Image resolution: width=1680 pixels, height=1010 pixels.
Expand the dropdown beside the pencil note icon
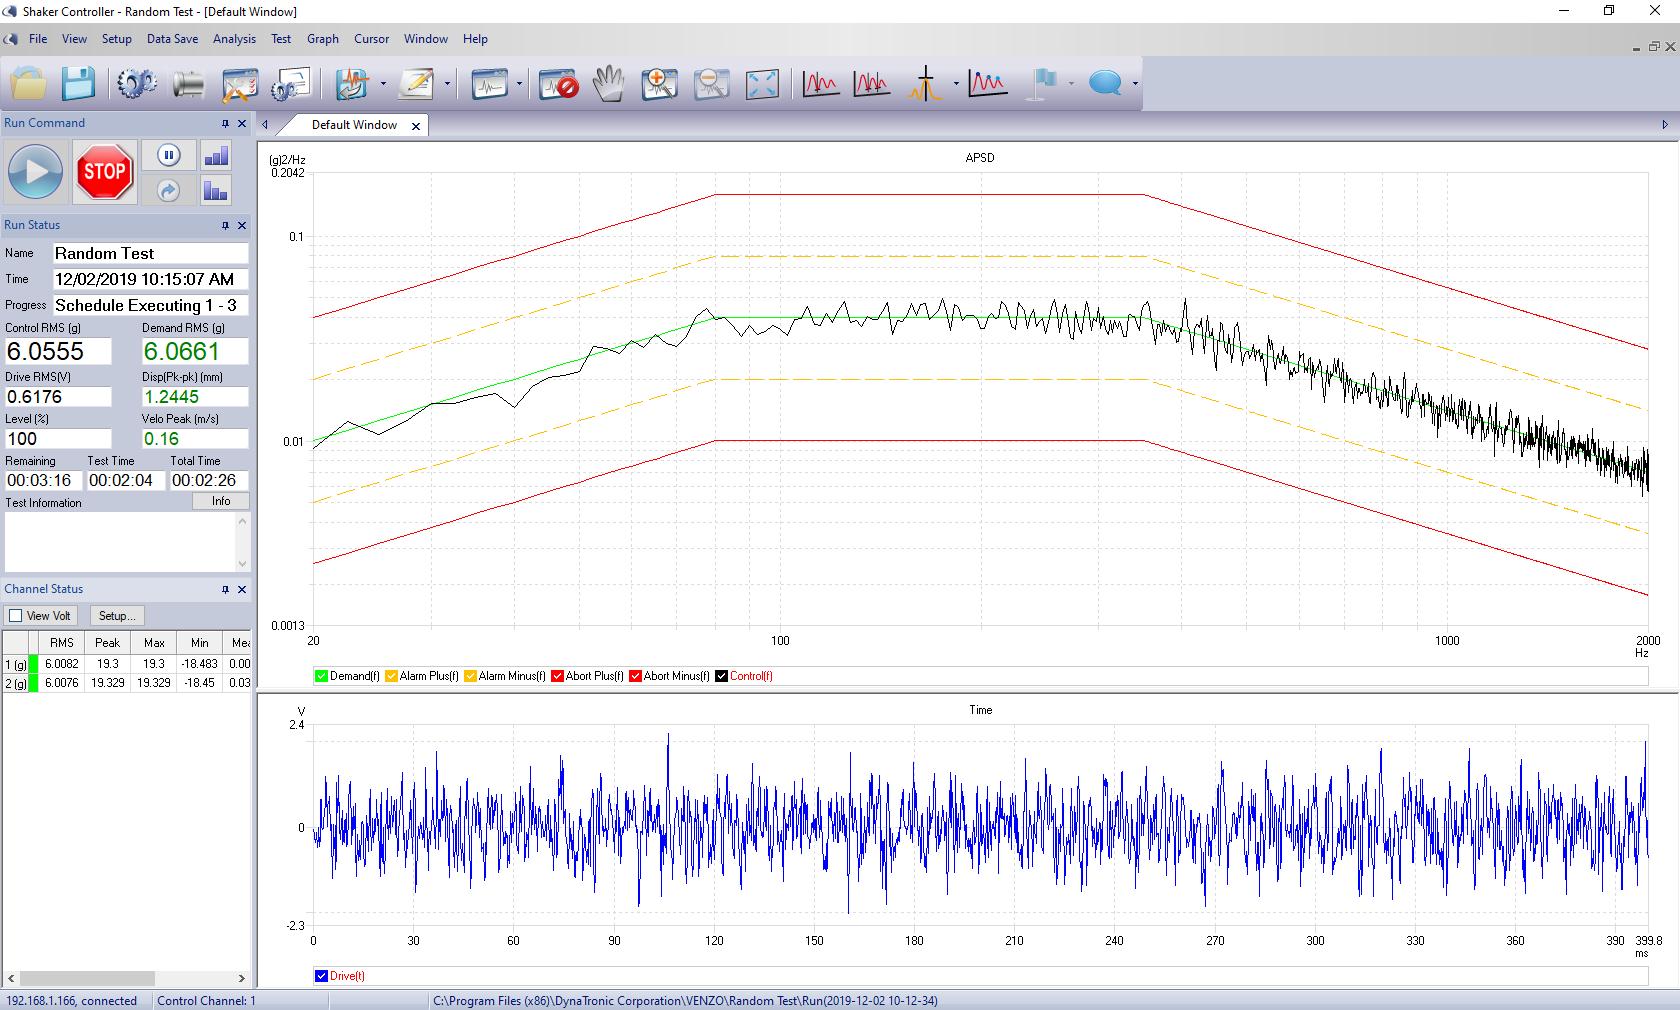click(447, 84)
